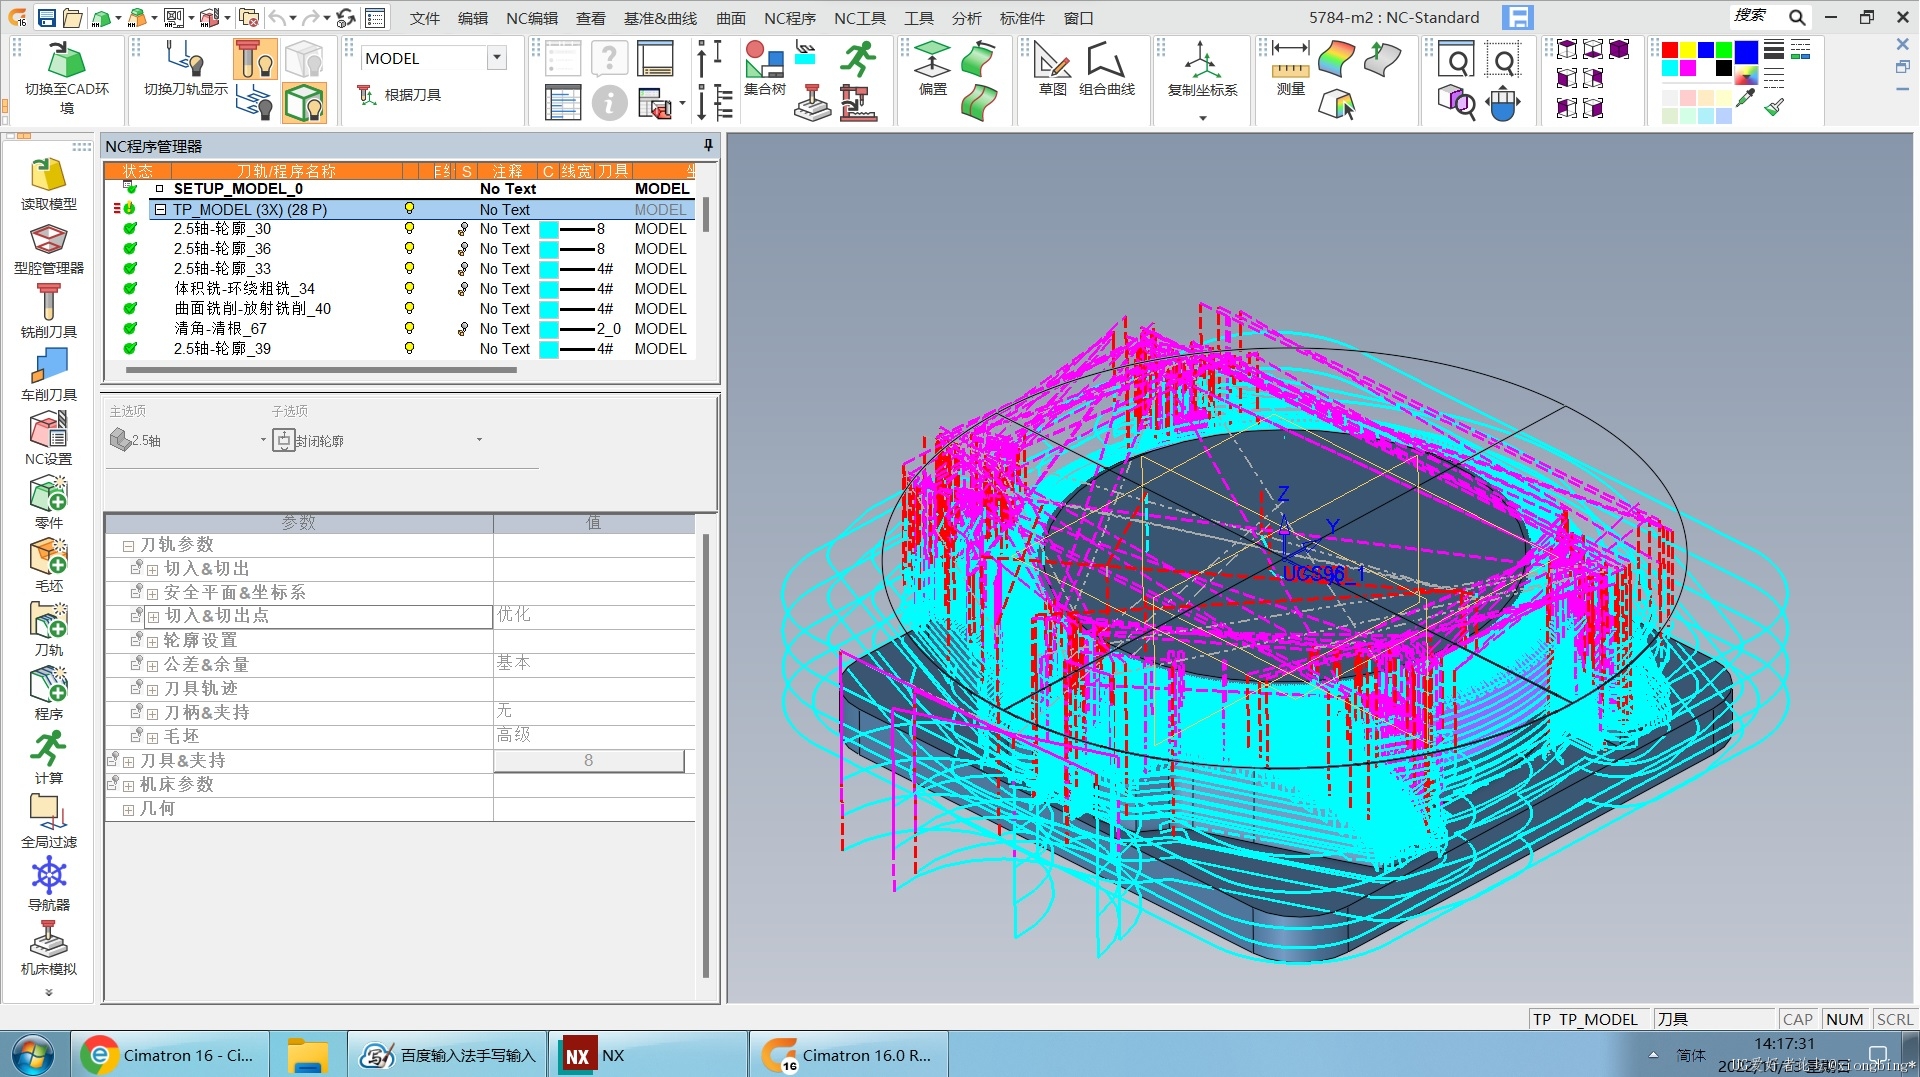
Task: Open the 导航器 icon
Action: (48, 877)
